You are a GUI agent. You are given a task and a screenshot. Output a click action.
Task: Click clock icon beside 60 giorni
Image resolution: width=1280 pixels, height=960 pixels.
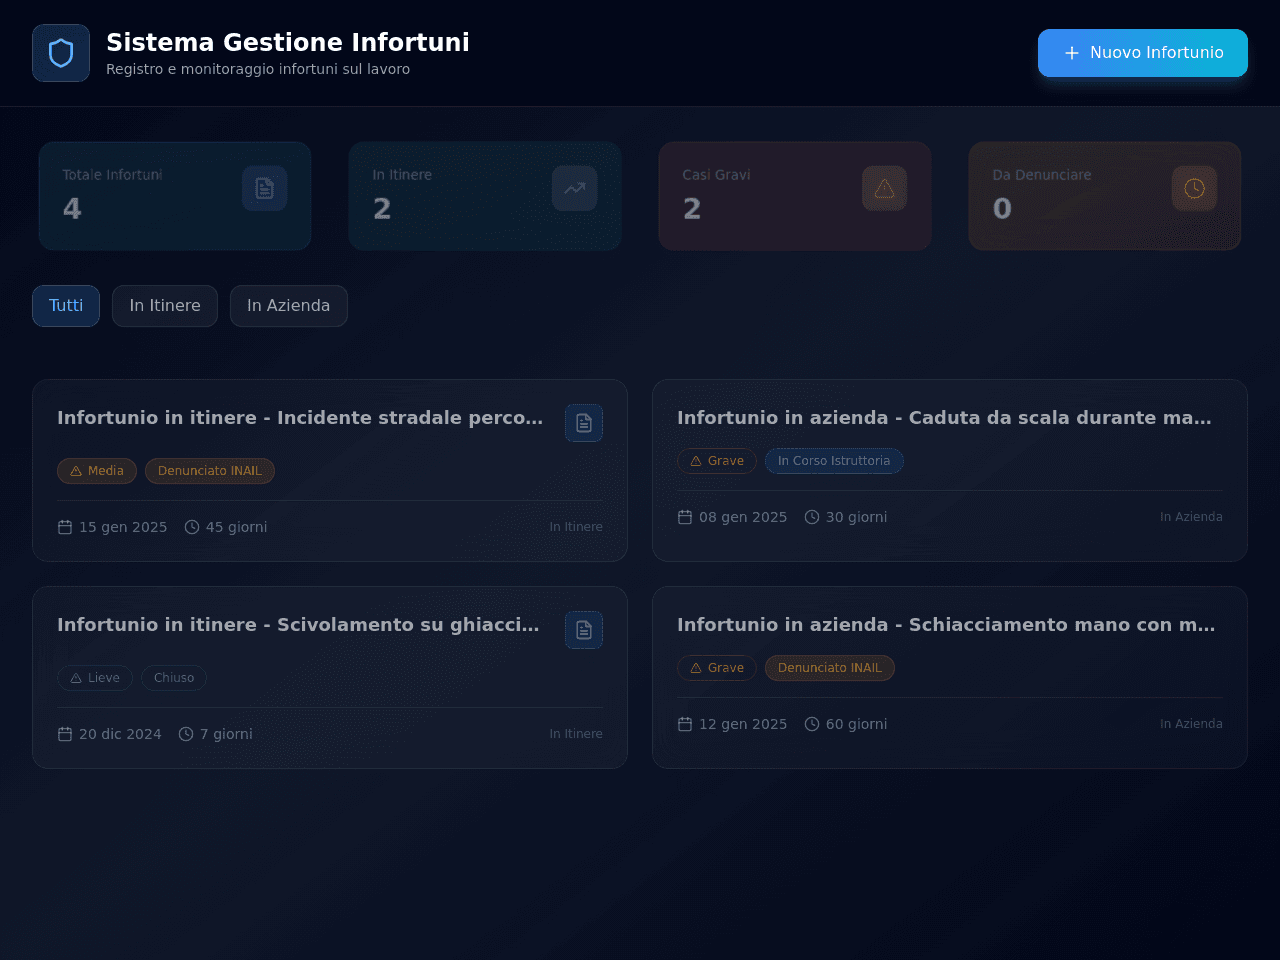click(x=812, y=724)
